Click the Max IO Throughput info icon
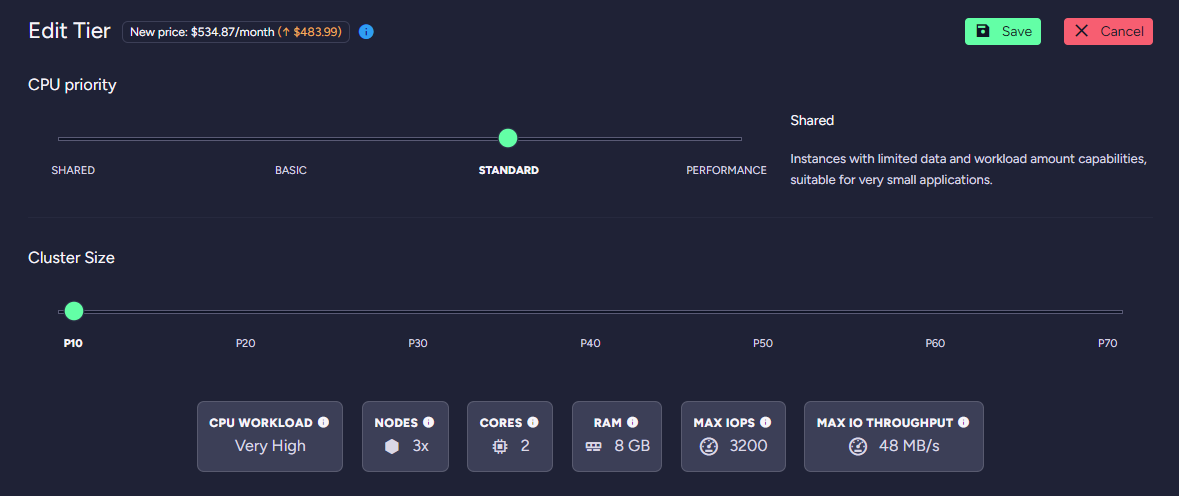Image resolution: width=1179 pixels, height=496 pixels. click(963, 422)
